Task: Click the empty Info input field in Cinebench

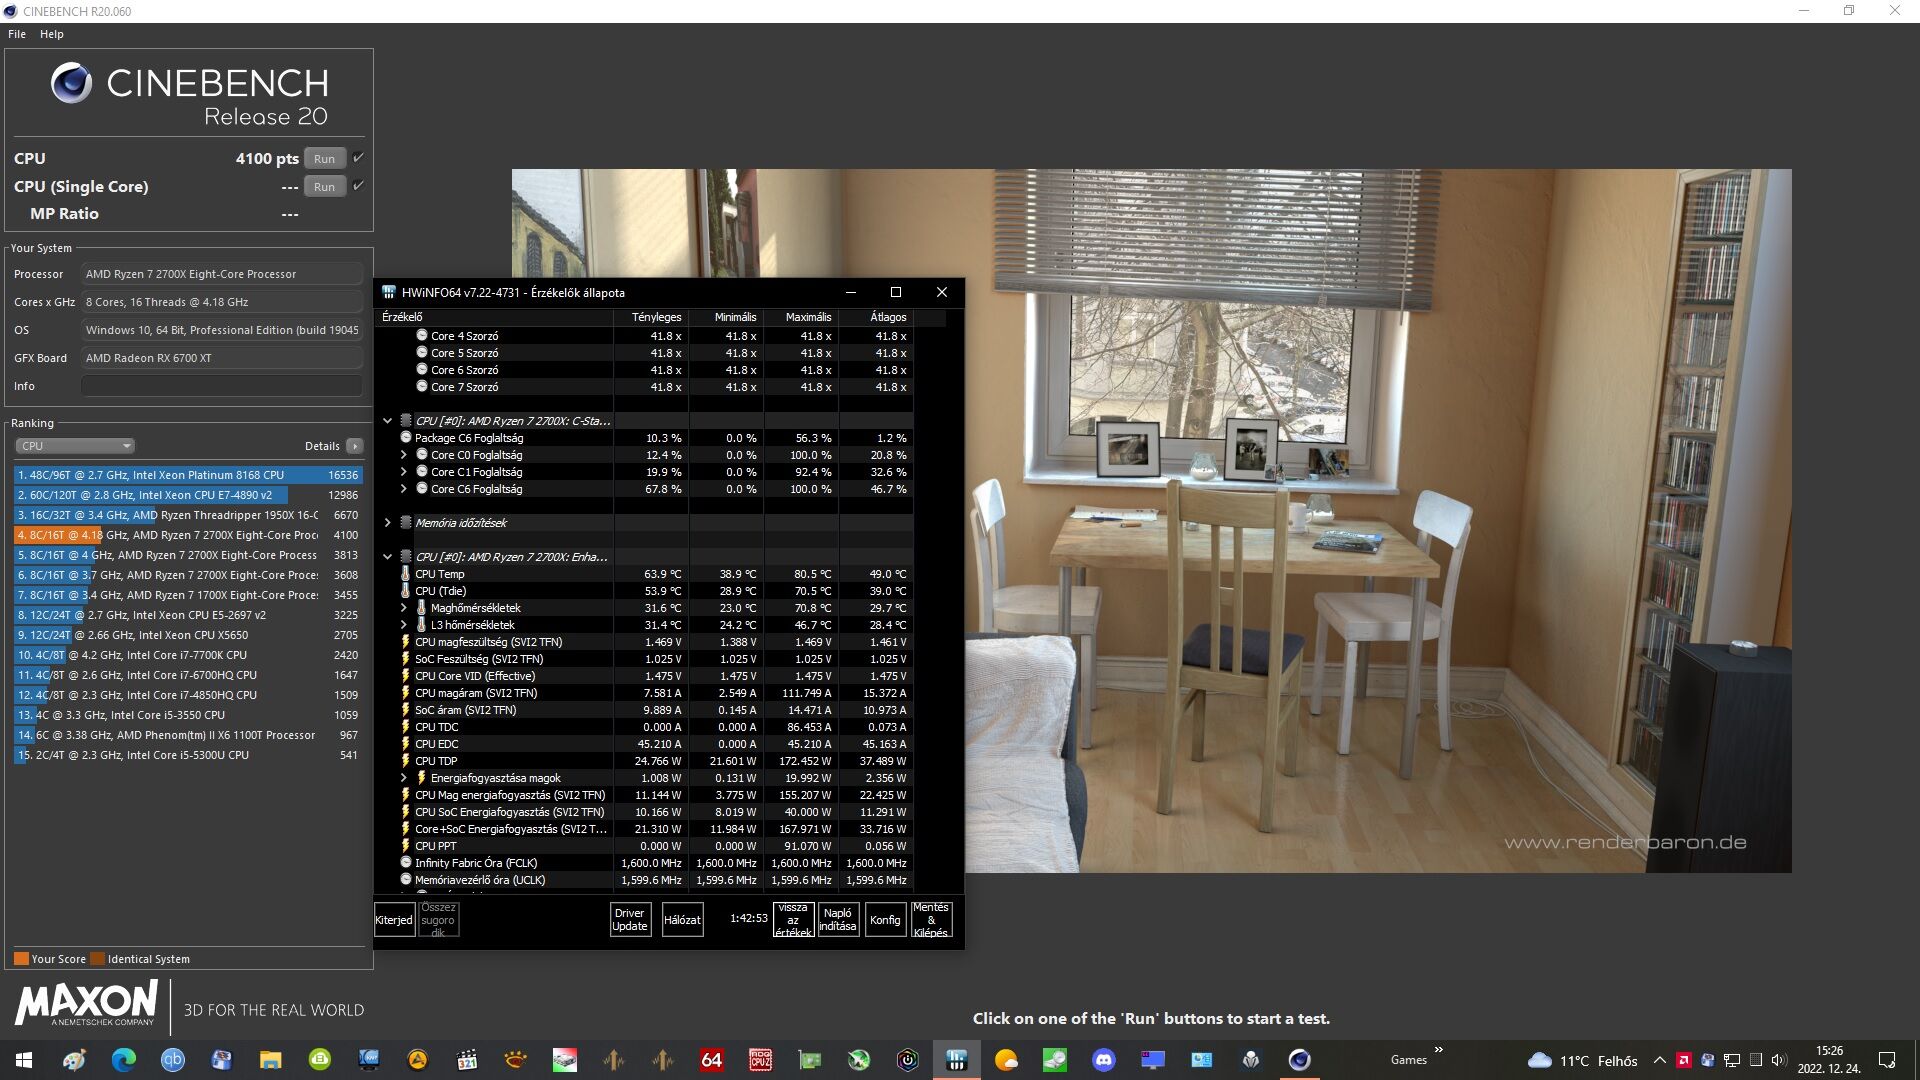Action: pos(222,386)
